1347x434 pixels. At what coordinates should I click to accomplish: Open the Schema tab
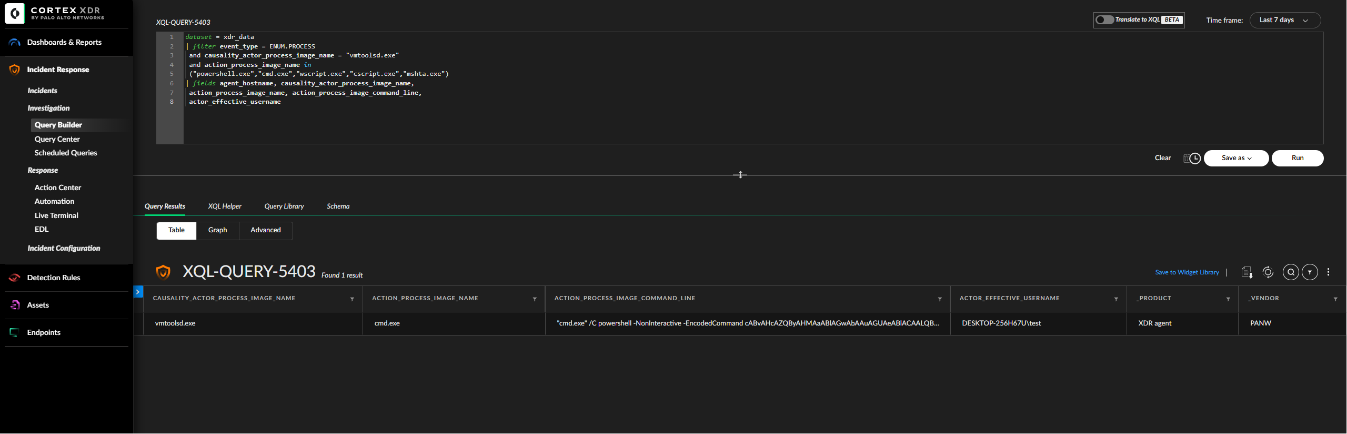[x=338, y=206]
